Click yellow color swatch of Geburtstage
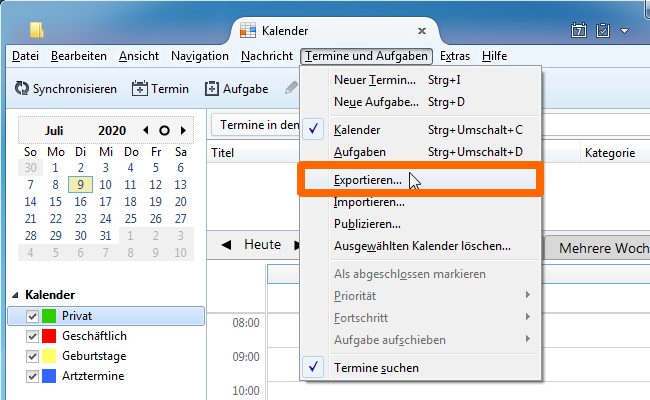 pos(49,356)
